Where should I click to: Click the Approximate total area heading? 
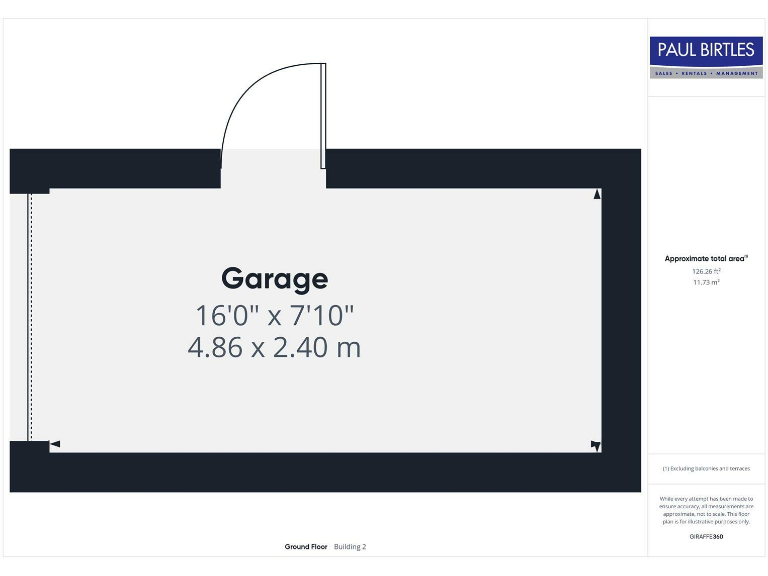coord(706,259)
